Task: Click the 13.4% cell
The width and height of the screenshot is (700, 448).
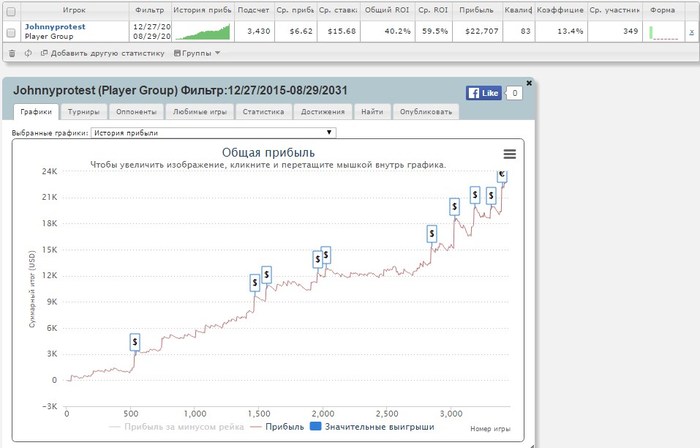Action: point(560,31)
